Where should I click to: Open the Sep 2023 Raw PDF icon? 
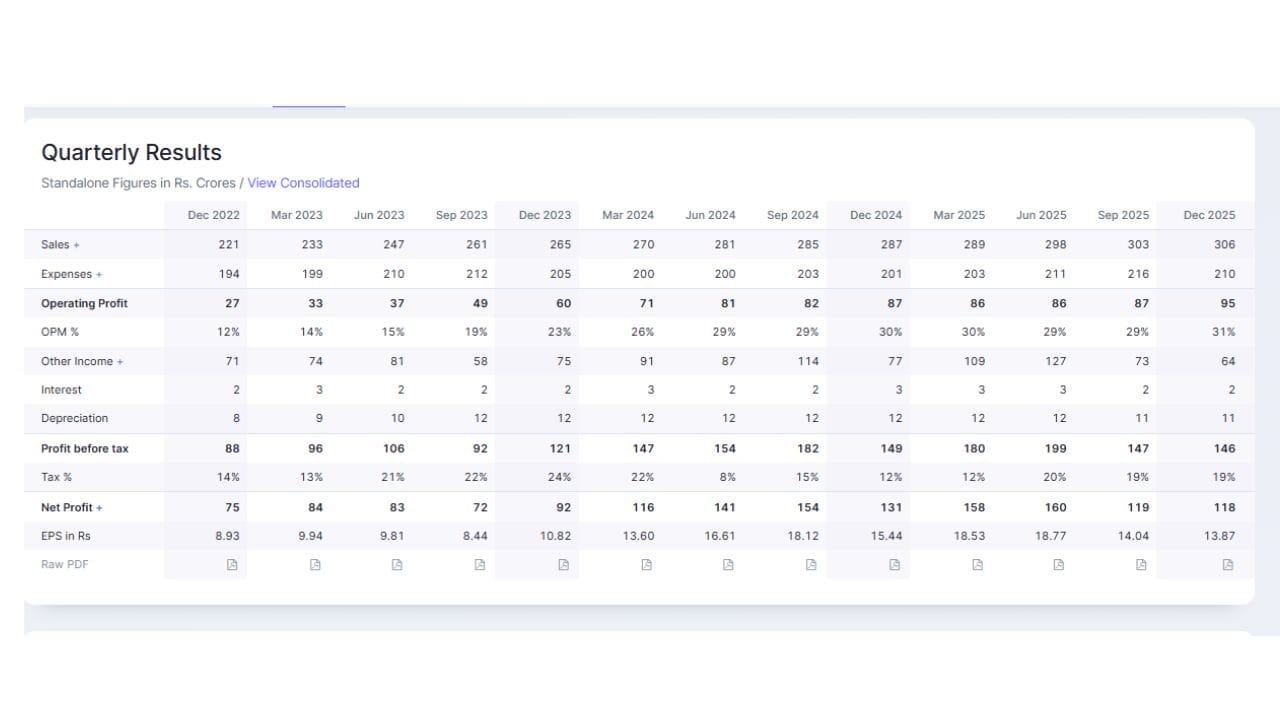pos(480,565)
